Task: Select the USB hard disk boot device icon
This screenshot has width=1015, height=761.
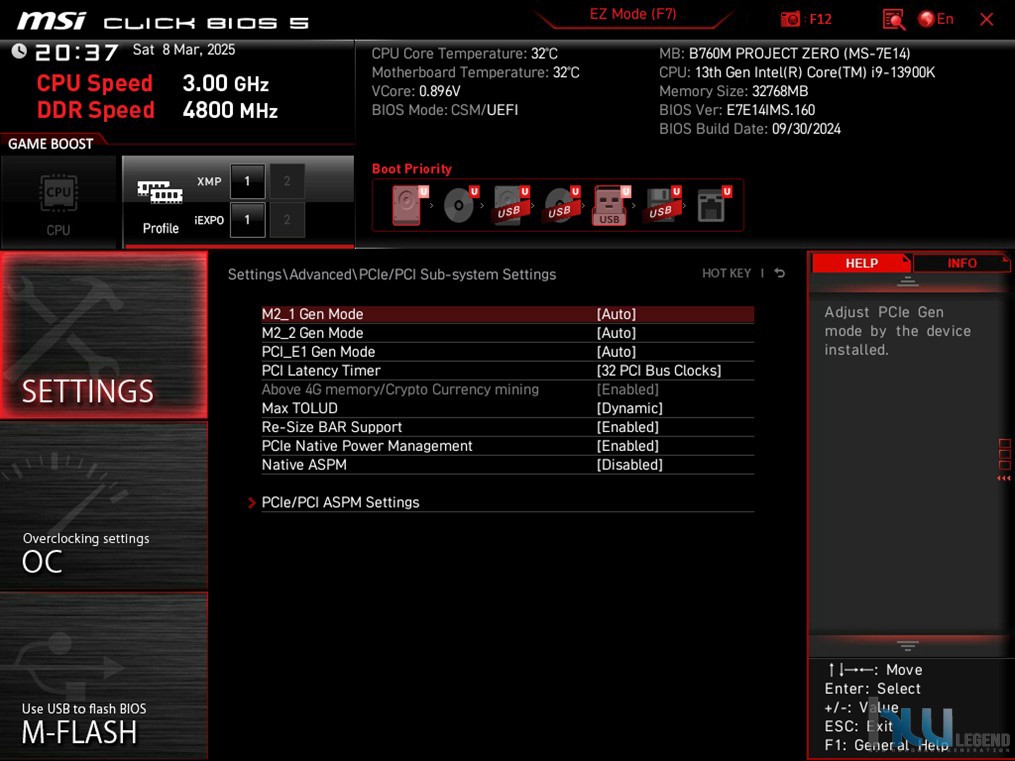Action: click(511, 205)
